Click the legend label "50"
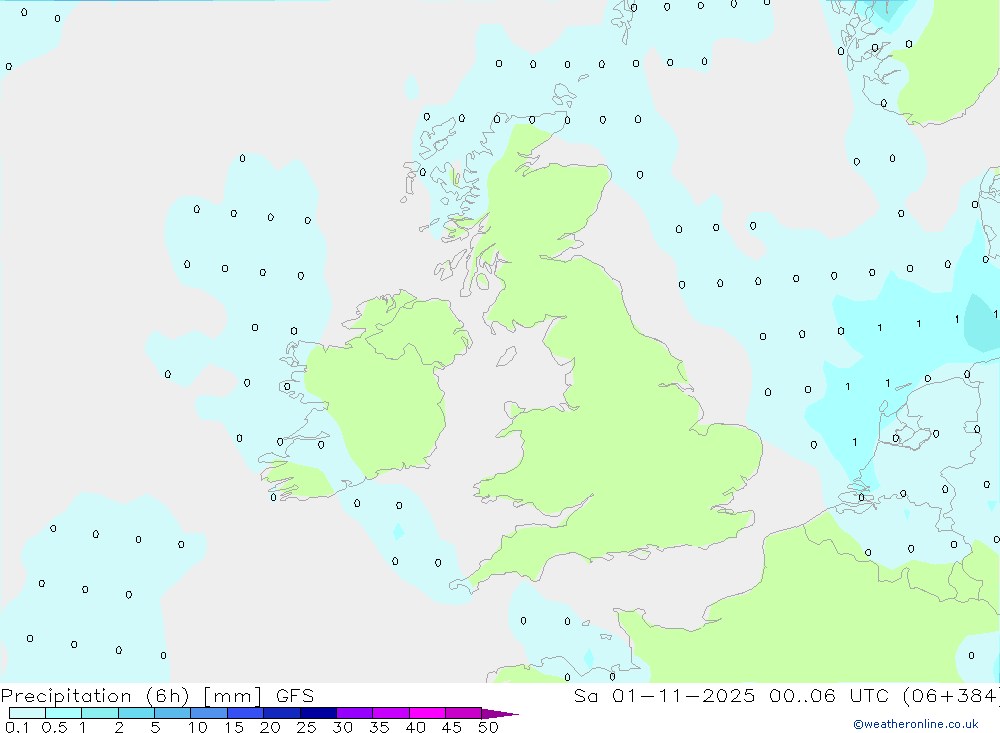Viewport: 1000px width, 733px height. pos(488,727)
